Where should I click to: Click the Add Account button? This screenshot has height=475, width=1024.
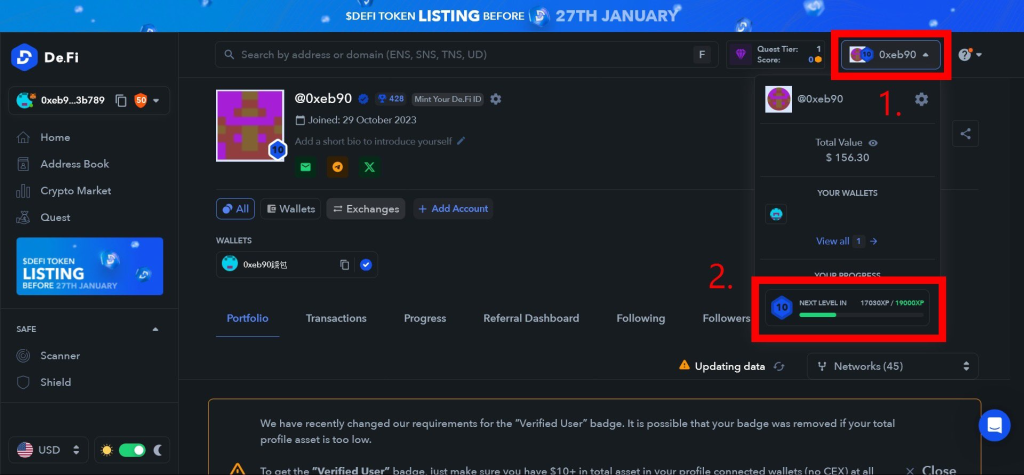(454, 209)
